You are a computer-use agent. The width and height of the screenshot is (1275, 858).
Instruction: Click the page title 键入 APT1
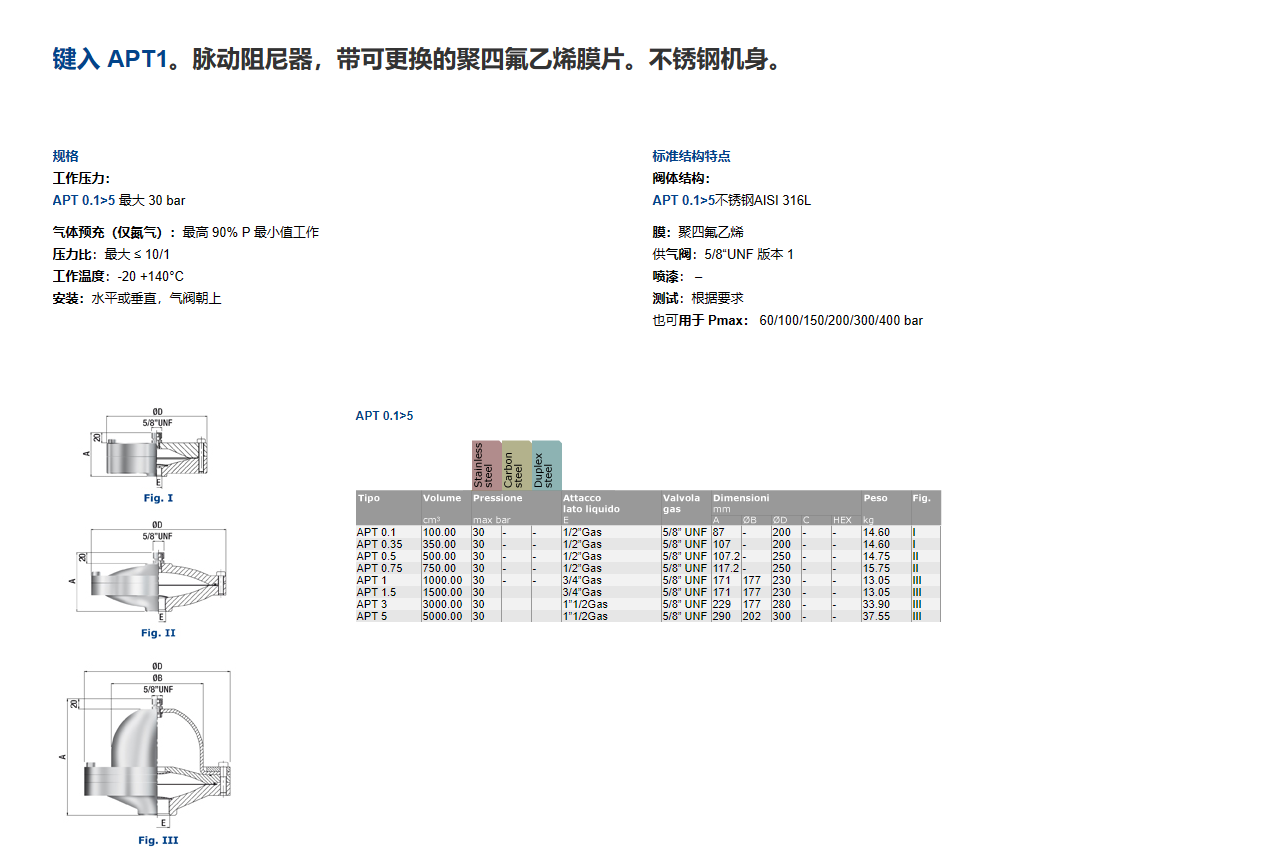(109, 60)
